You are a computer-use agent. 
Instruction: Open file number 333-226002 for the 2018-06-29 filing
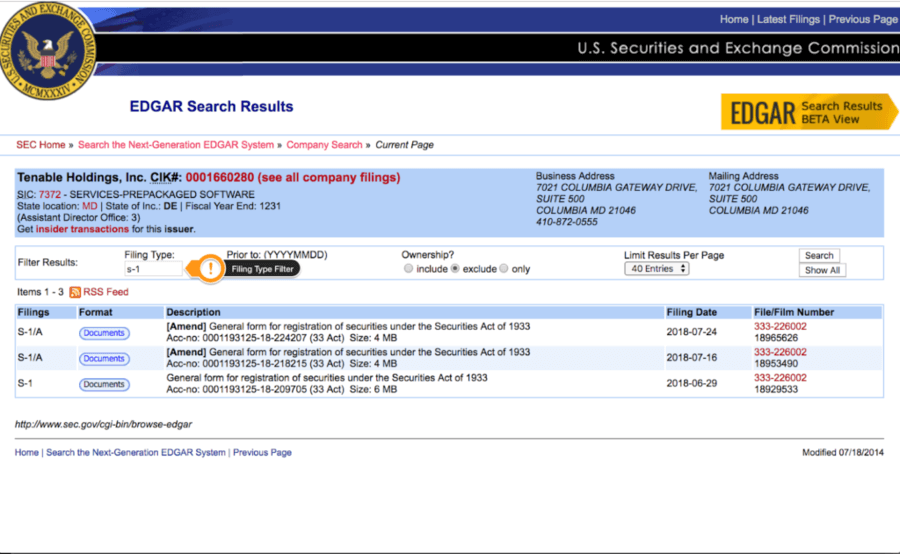coord(780,378)
